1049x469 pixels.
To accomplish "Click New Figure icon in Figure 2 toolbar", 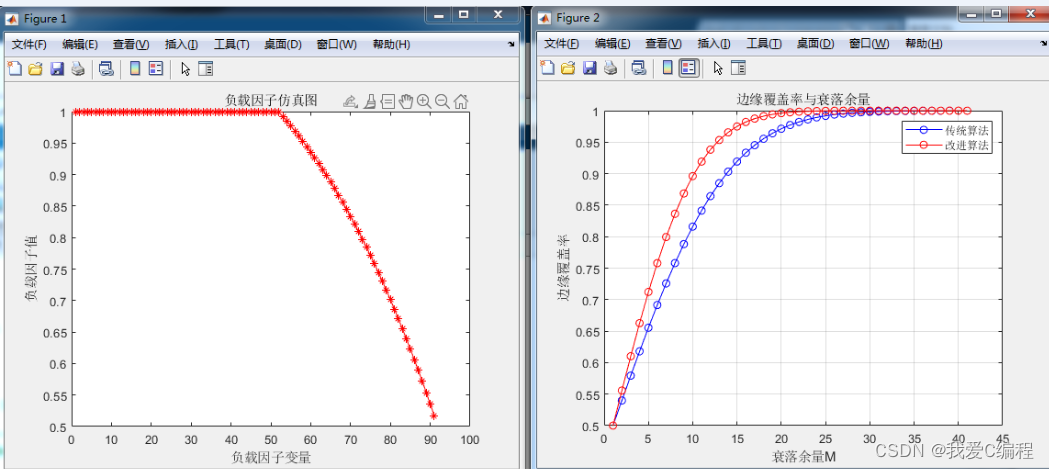I will pos(547,68).
